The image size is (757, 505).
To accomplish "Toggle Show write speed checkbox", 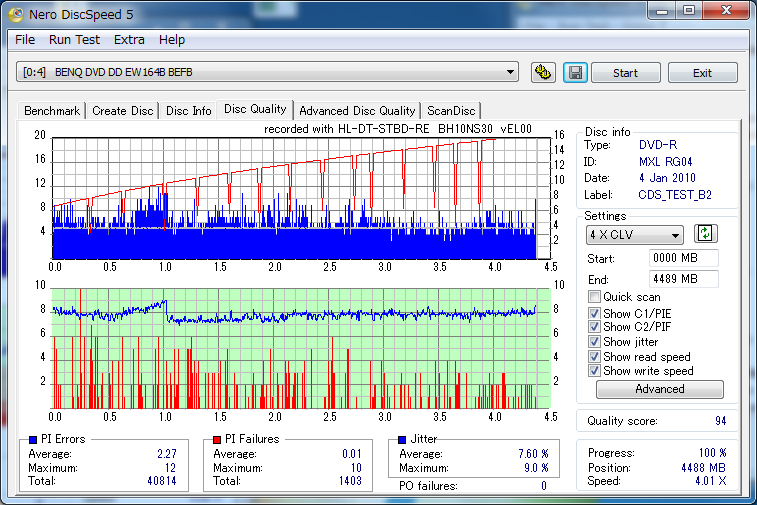I will pyautogui.click(x=595, y=371).
